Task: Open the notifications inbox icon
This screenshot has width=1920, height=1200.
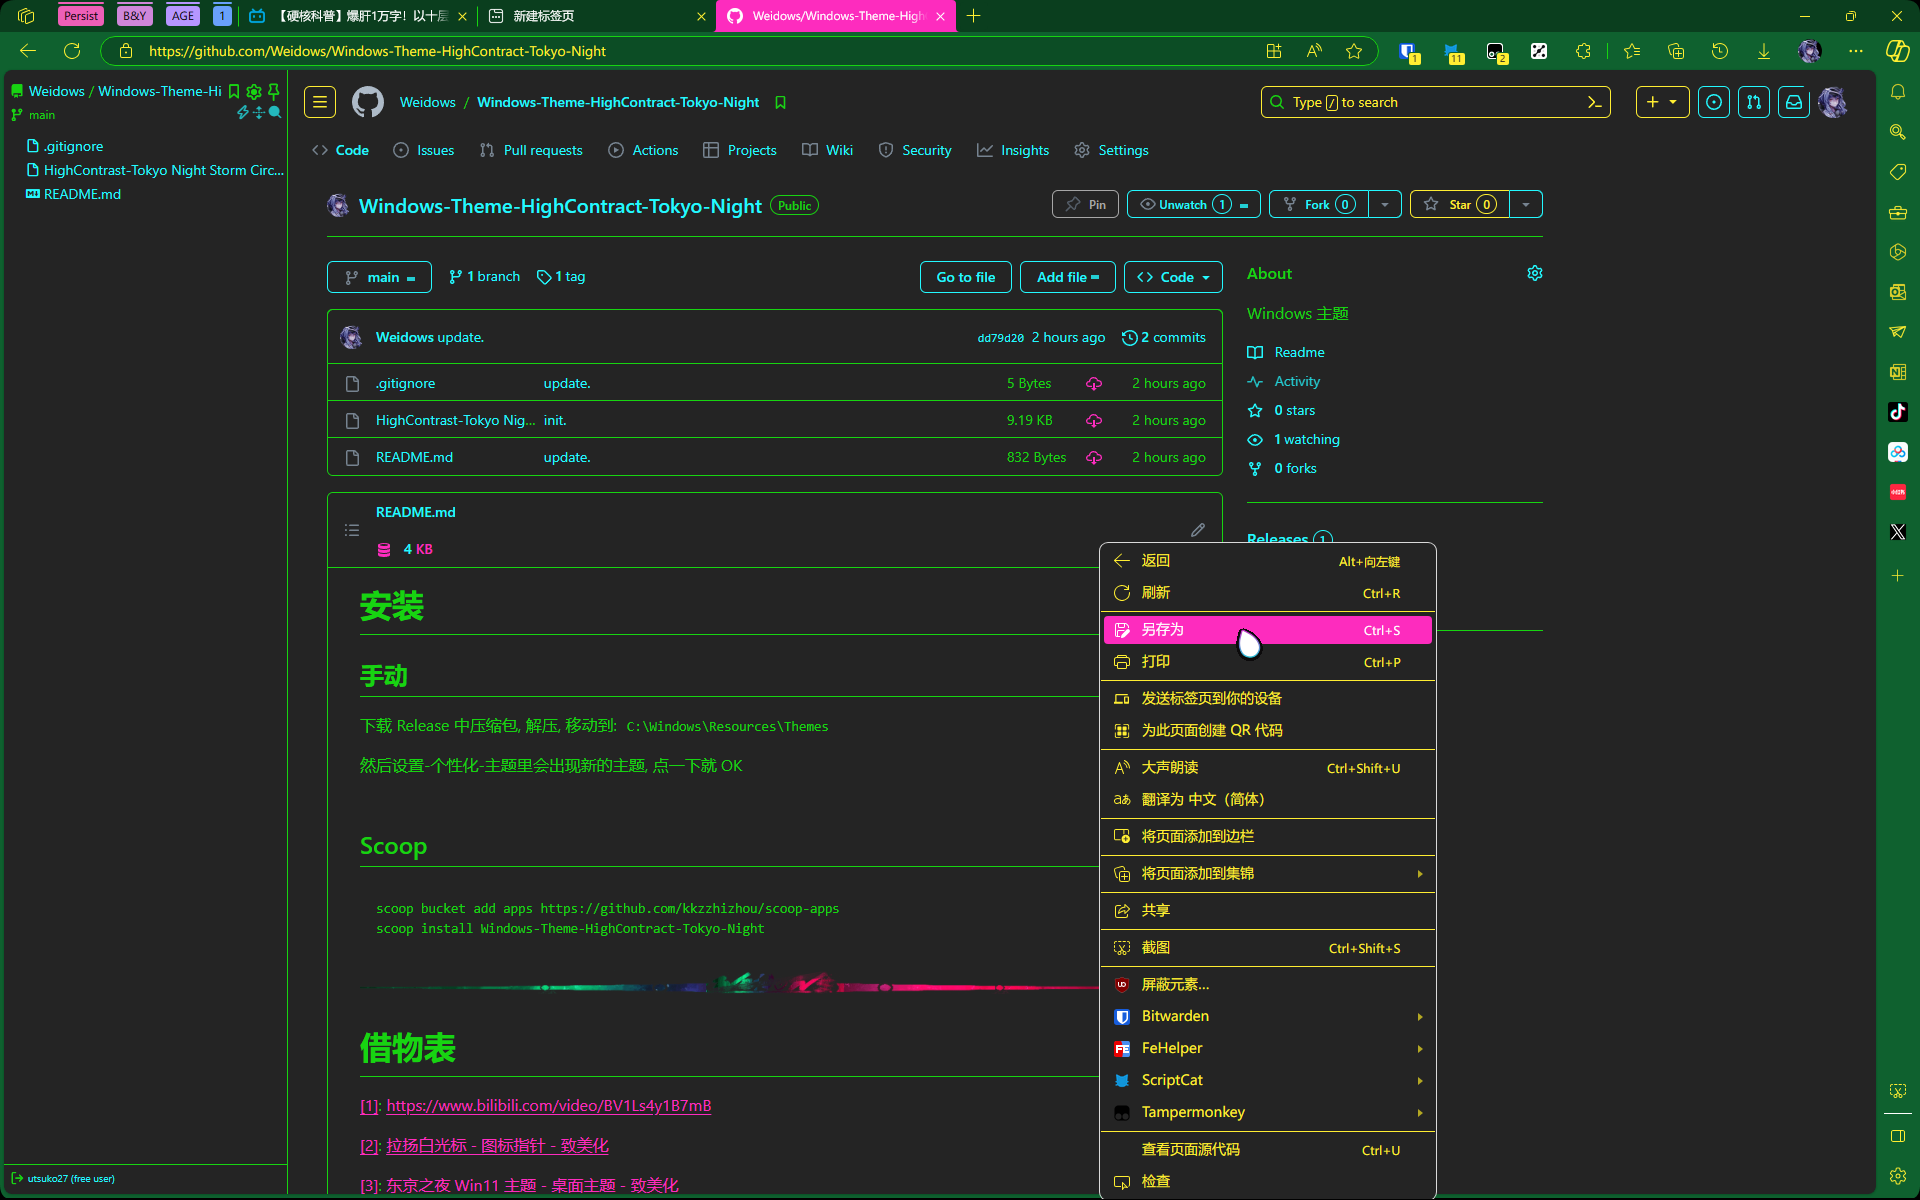Action: point(1794,102)
